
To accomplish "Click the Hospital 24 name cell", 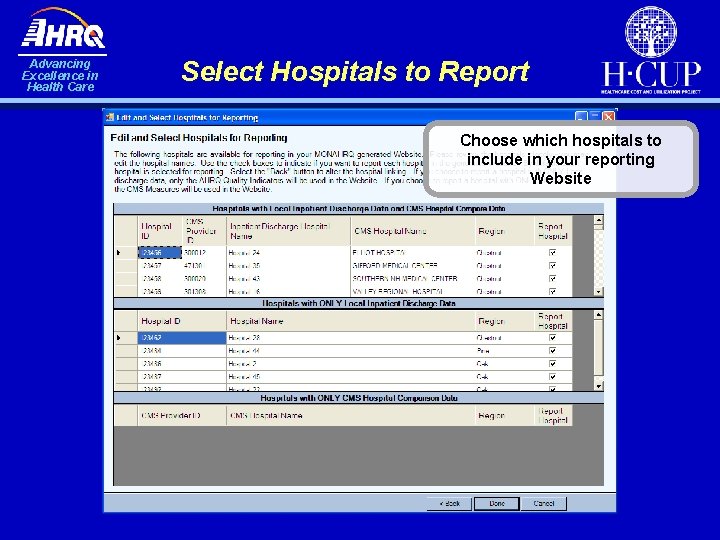I will click(288, 253).
